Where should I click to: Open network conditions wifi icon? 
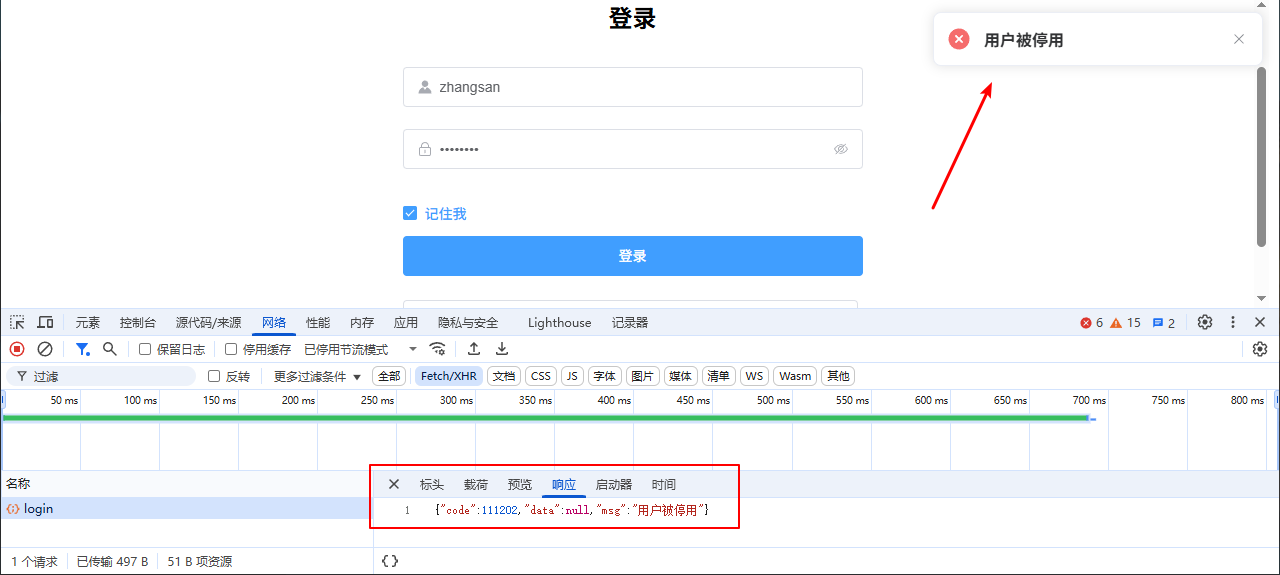click(437, 349)
